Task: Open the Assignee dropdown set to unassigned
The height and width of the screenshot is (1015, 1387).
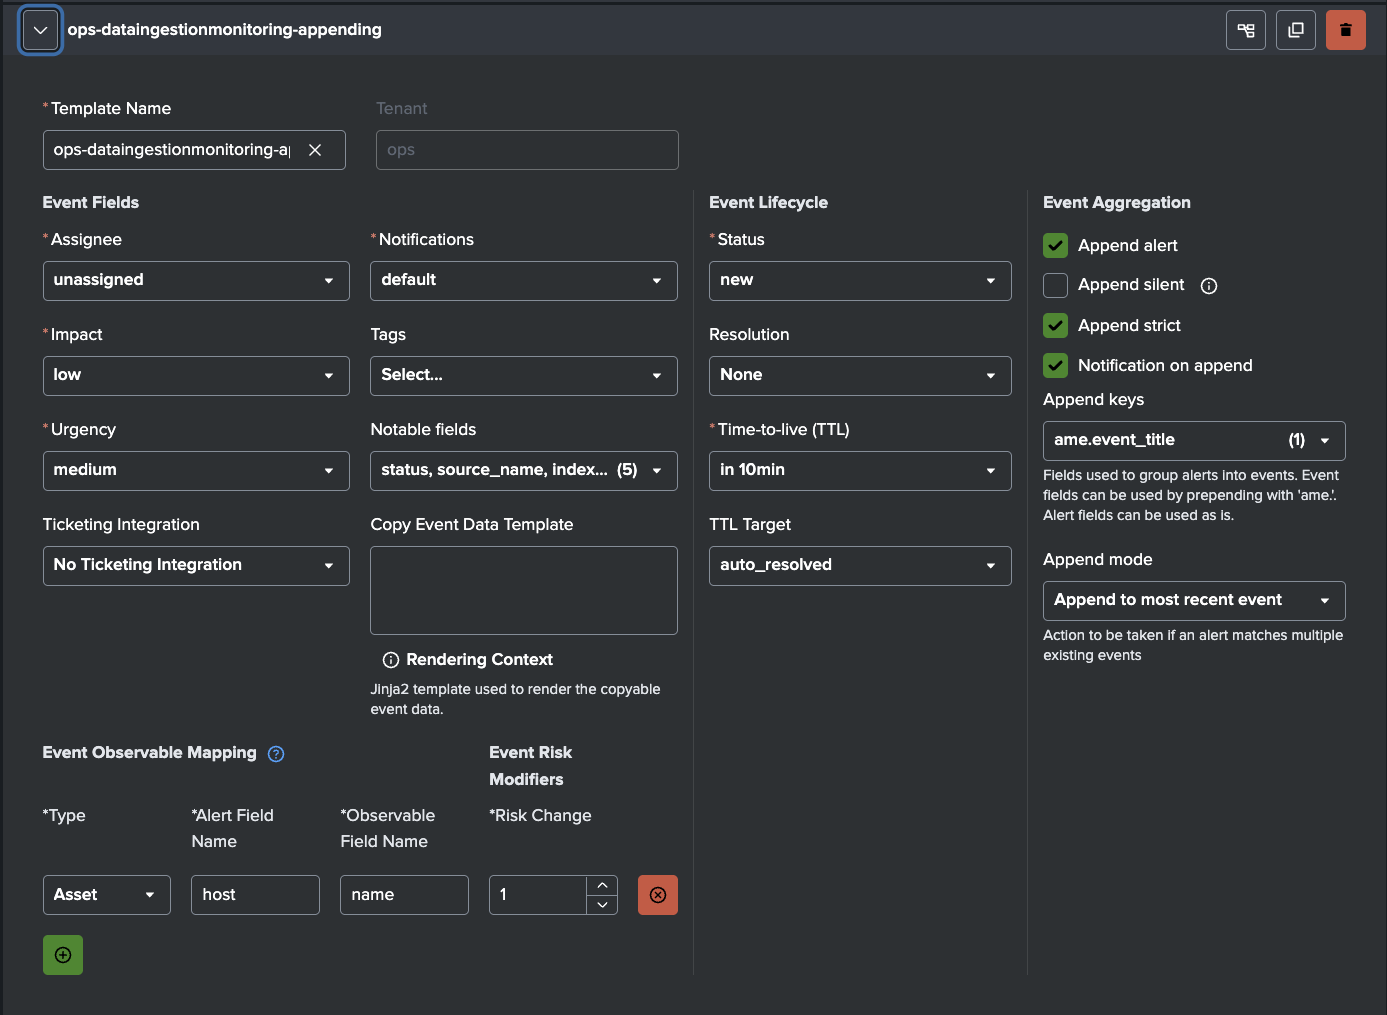Action: tap(196, 281)
